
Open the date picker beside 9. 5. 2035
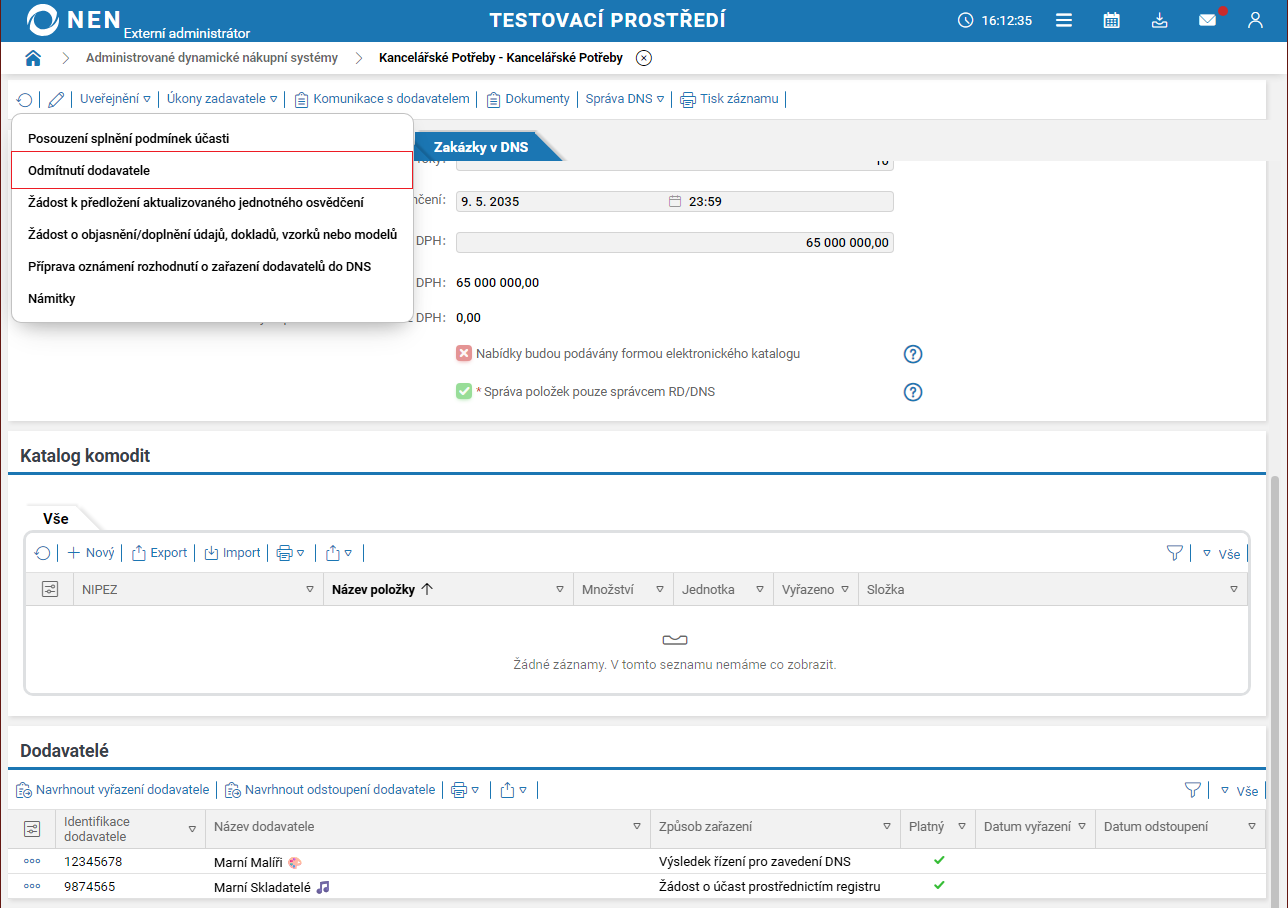coord(675,201)
